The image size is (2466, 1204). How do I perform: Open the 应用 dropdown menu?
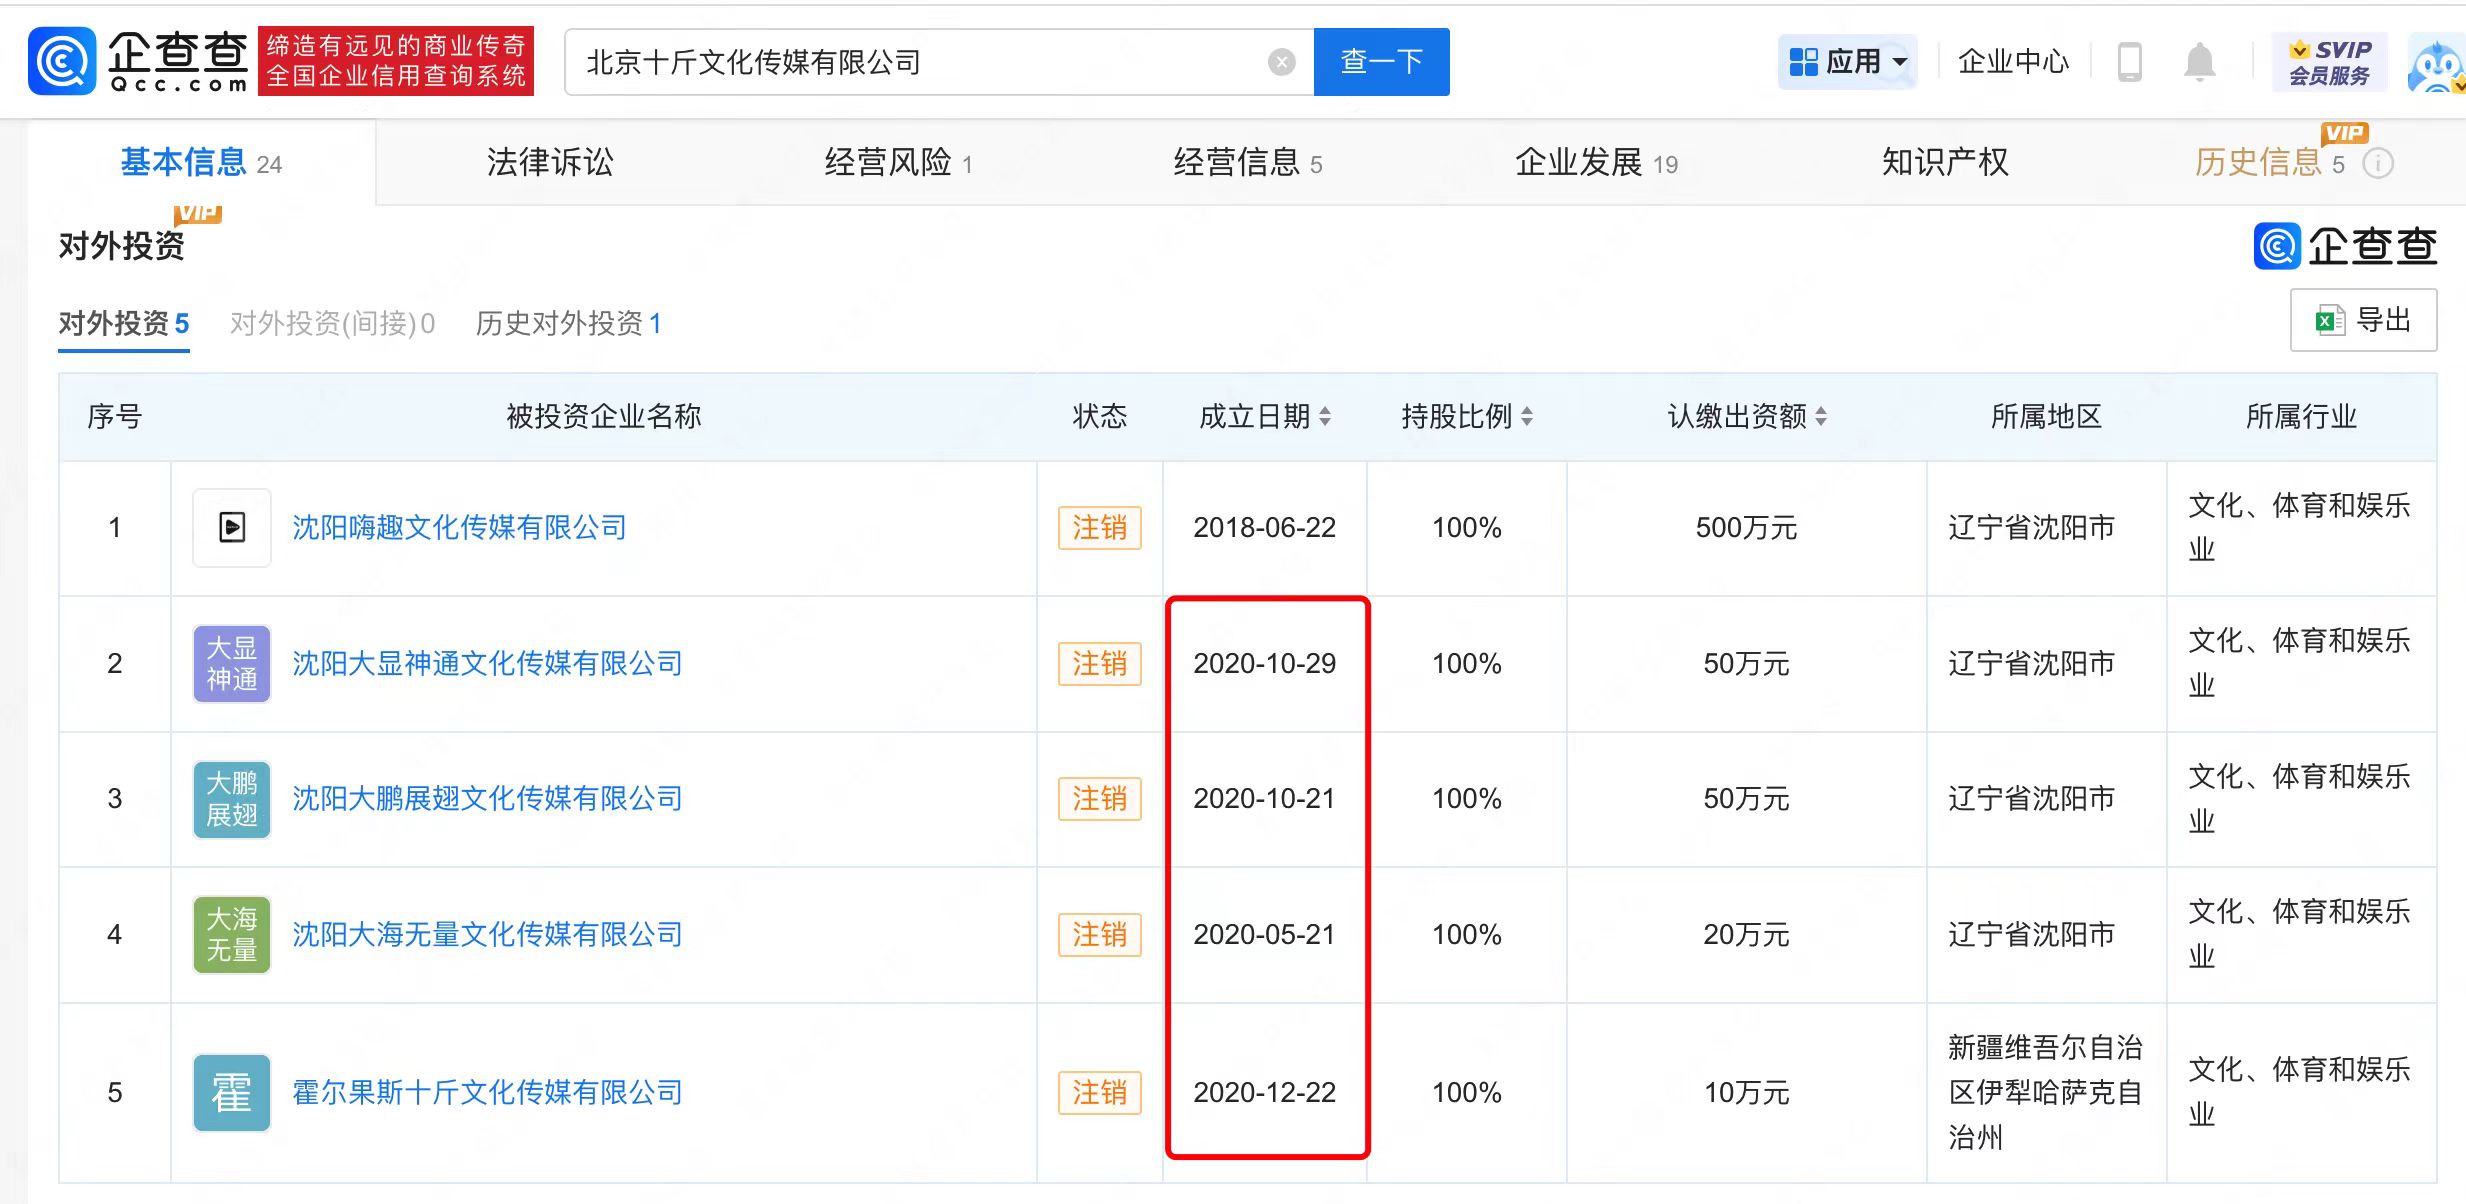(x=1848, y=60)
